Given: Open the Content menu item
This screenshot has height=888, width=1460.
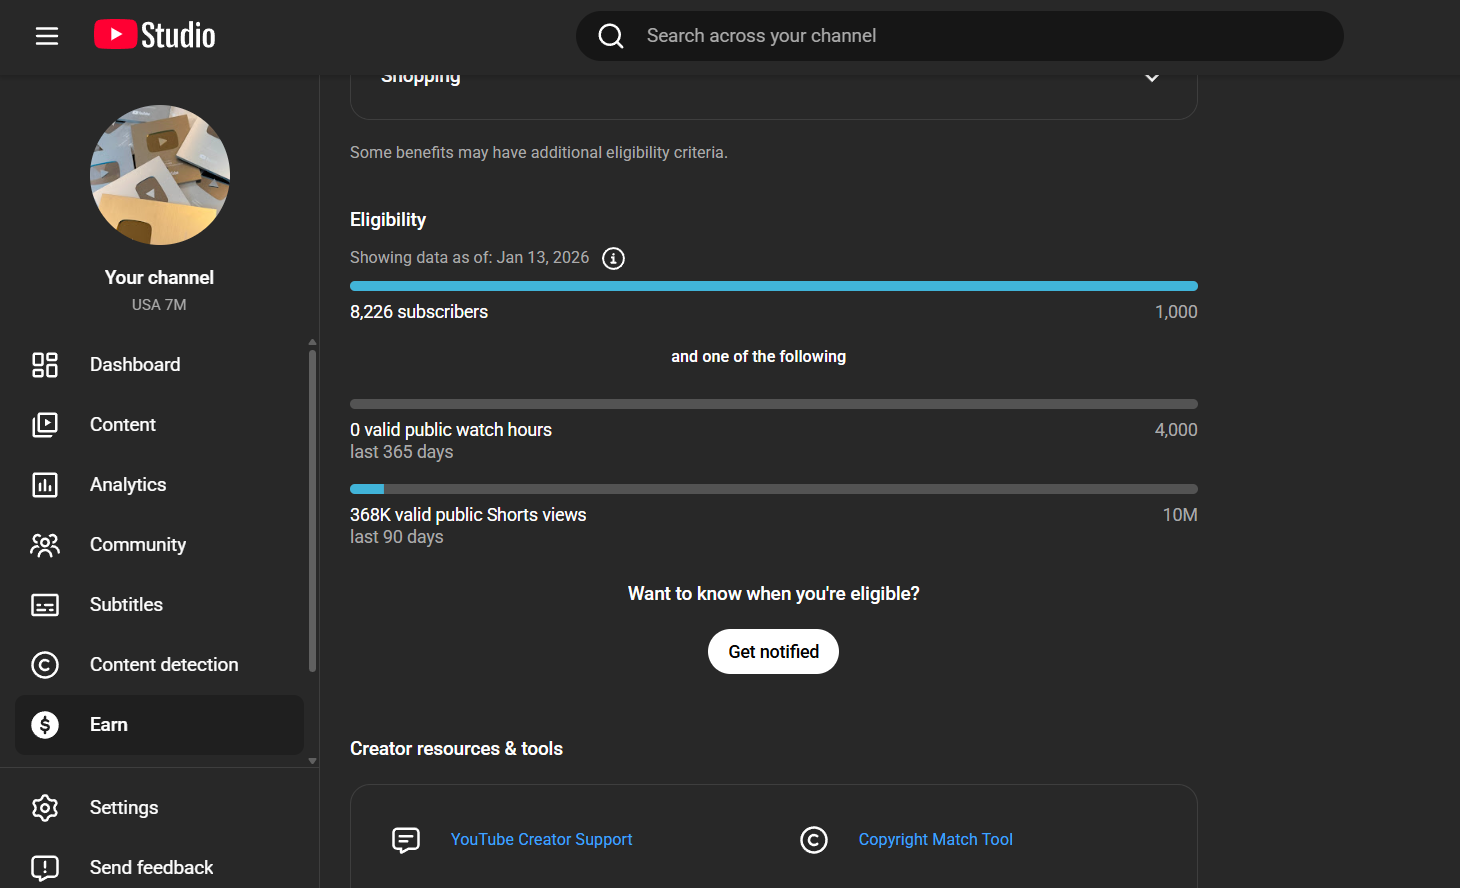Looking at the screenshot, I should point(123,425).
